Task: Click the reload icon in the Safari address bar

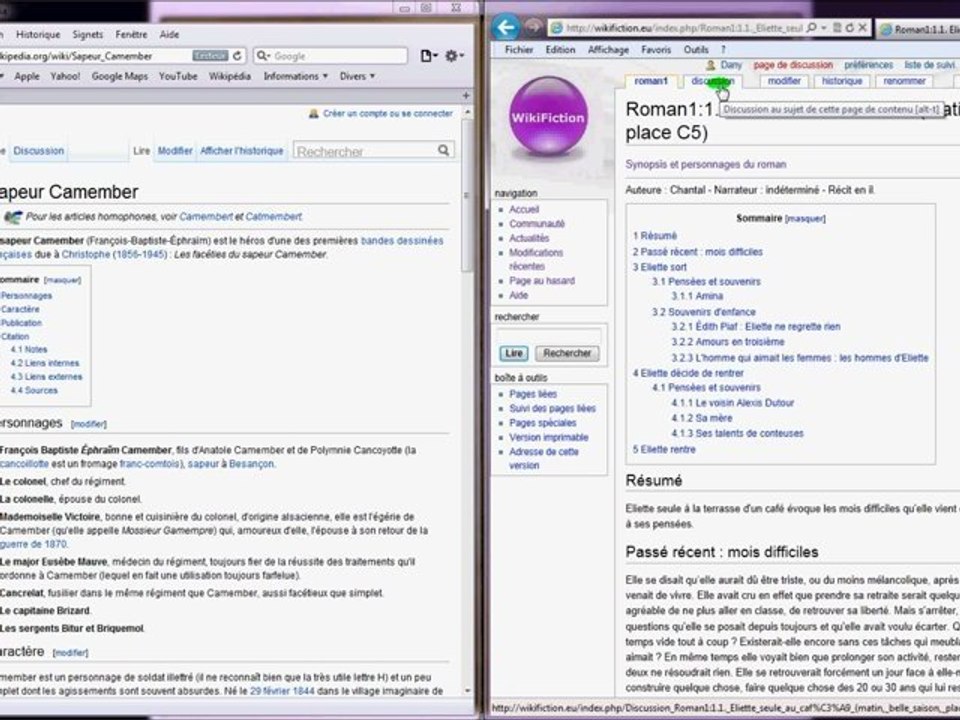Action: [x=238, y=56]
